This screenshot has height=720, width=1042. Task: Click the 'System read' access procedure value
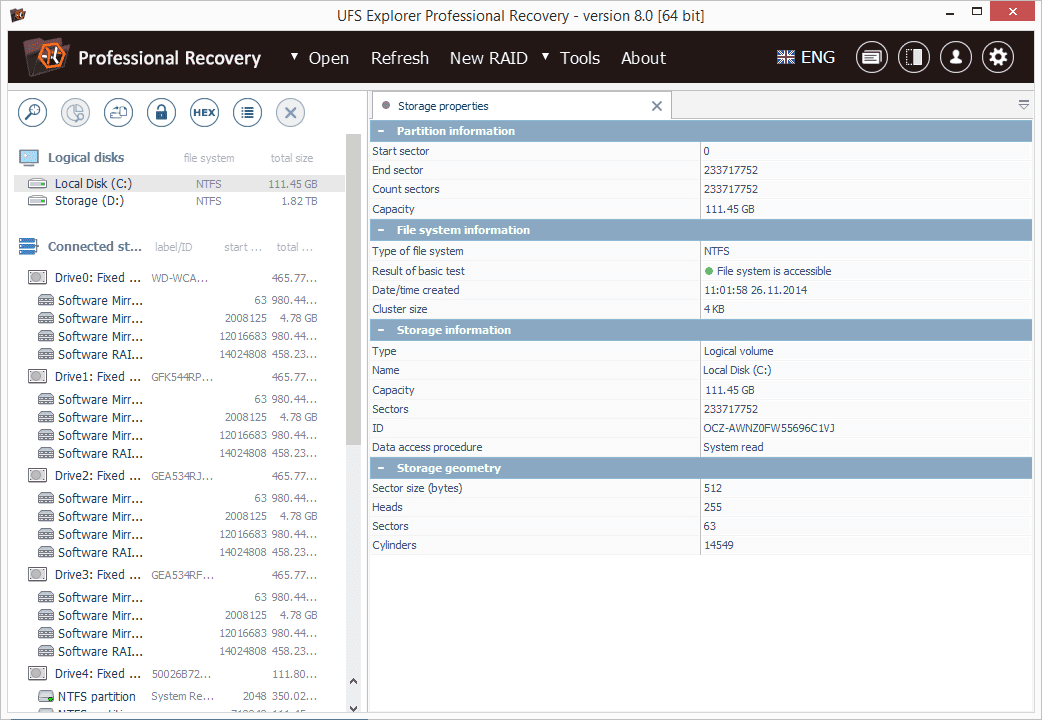click(733, 447)
